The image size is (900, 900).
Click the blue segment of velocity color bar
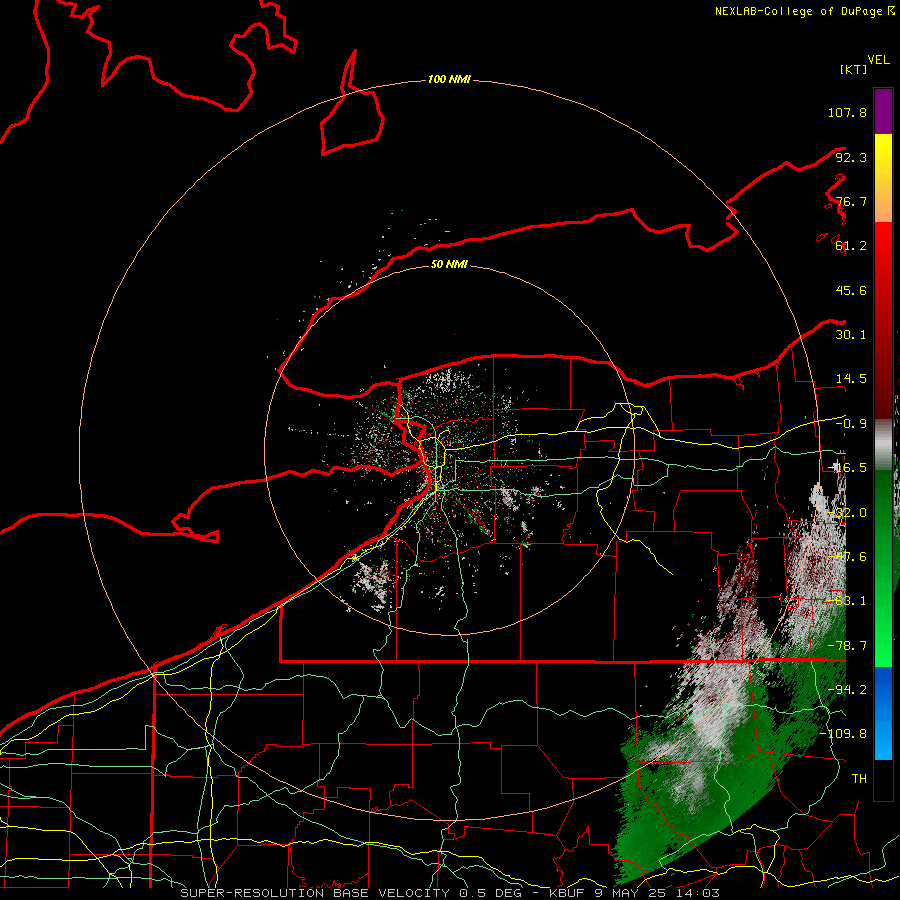point(883,713)
